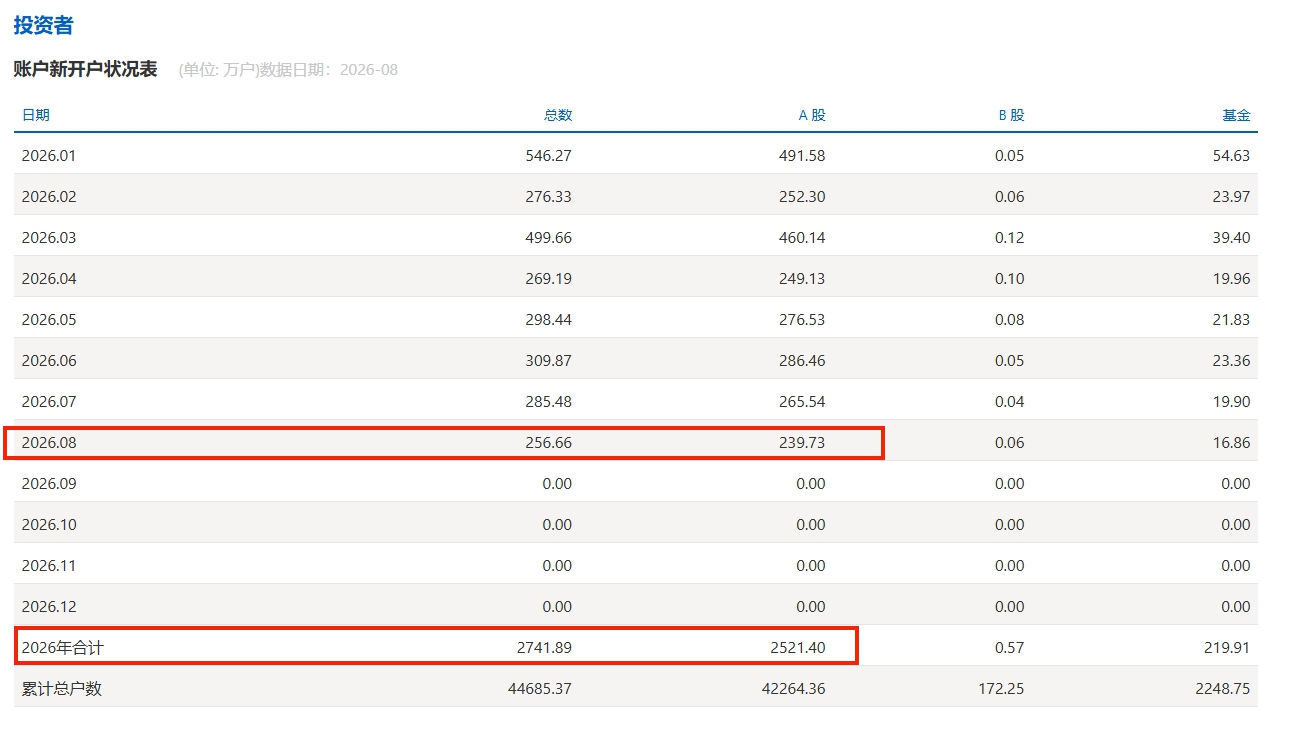Screen dimensions: 1305x731
Task: Select the 2026.07 date cell
Action: click(49, 402)
